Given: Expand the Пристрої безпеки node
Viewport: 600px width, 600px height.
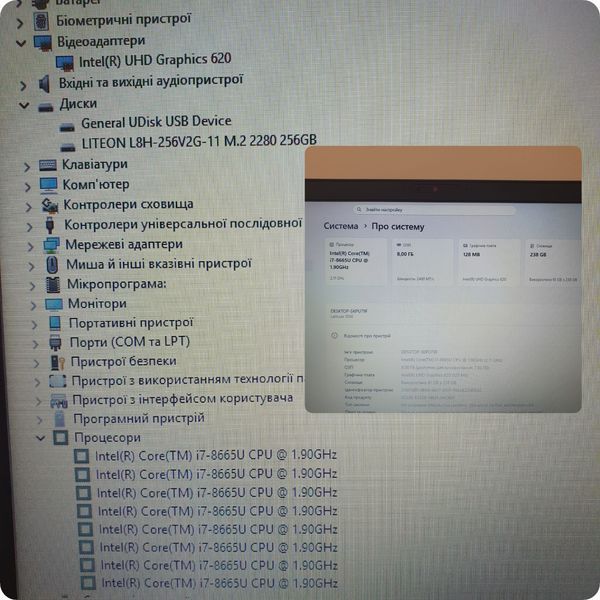Looking at the screenshot, I should point(36,363).
